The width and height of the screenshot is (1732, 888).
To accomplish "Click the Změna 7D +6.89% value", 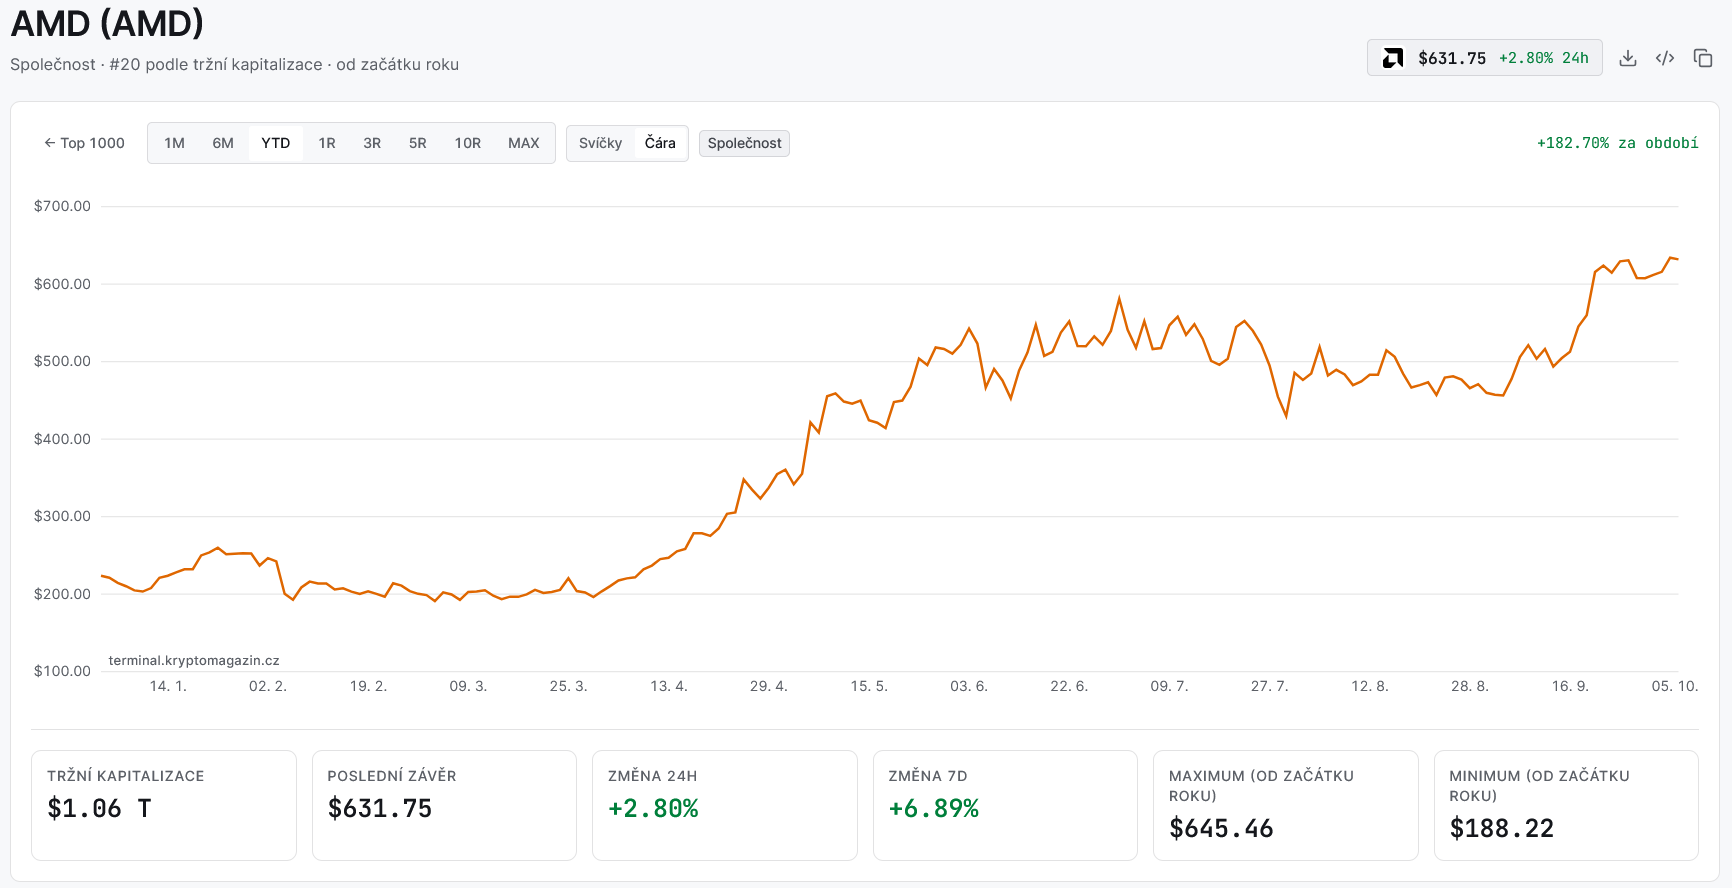I will click(x=934, y=808).
